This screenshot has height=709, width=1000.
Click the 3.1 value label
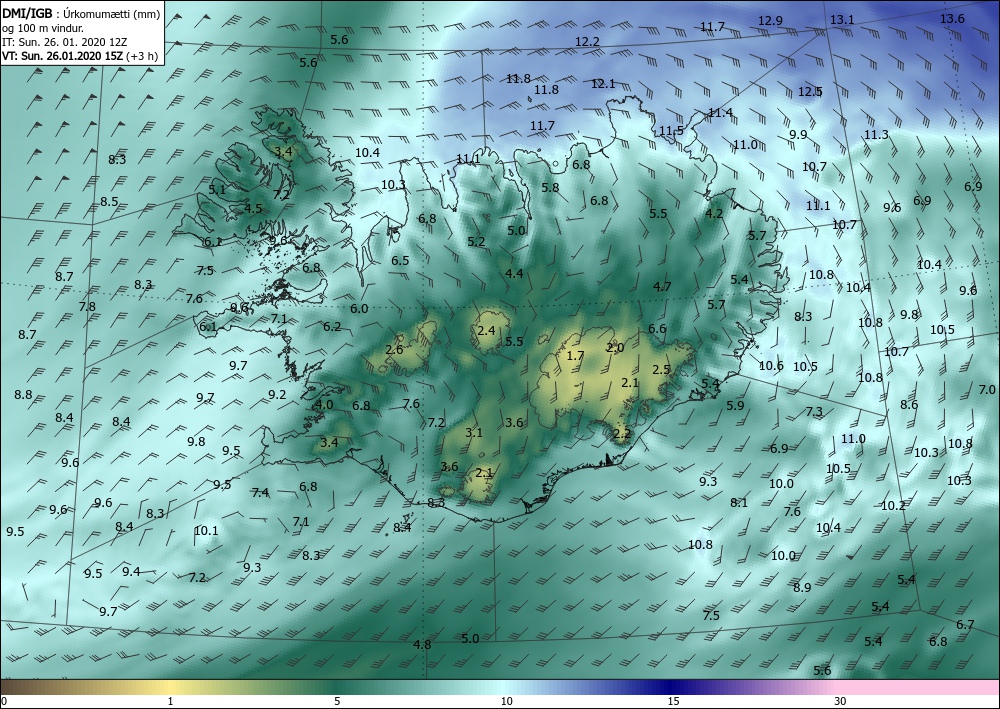pyautogui.click(x=474, y=432)
